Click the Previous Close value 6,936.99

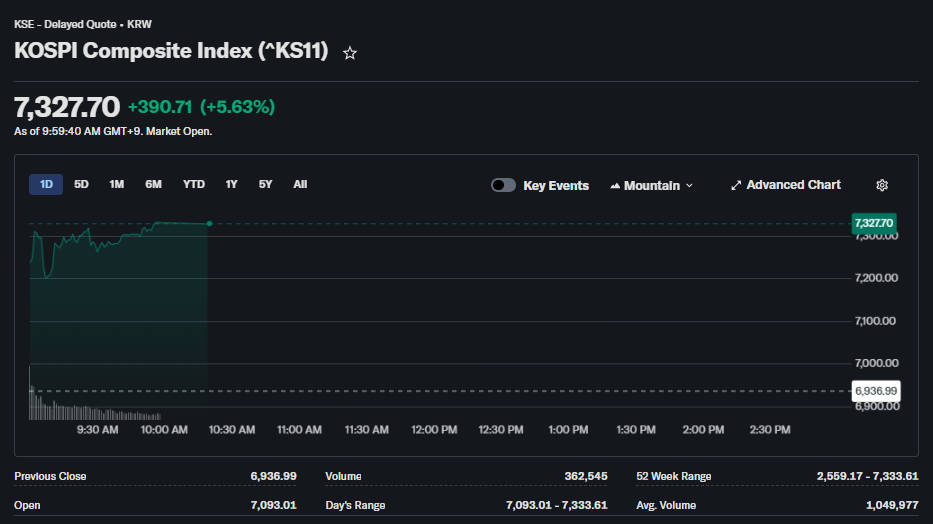(x=273, y=476)
